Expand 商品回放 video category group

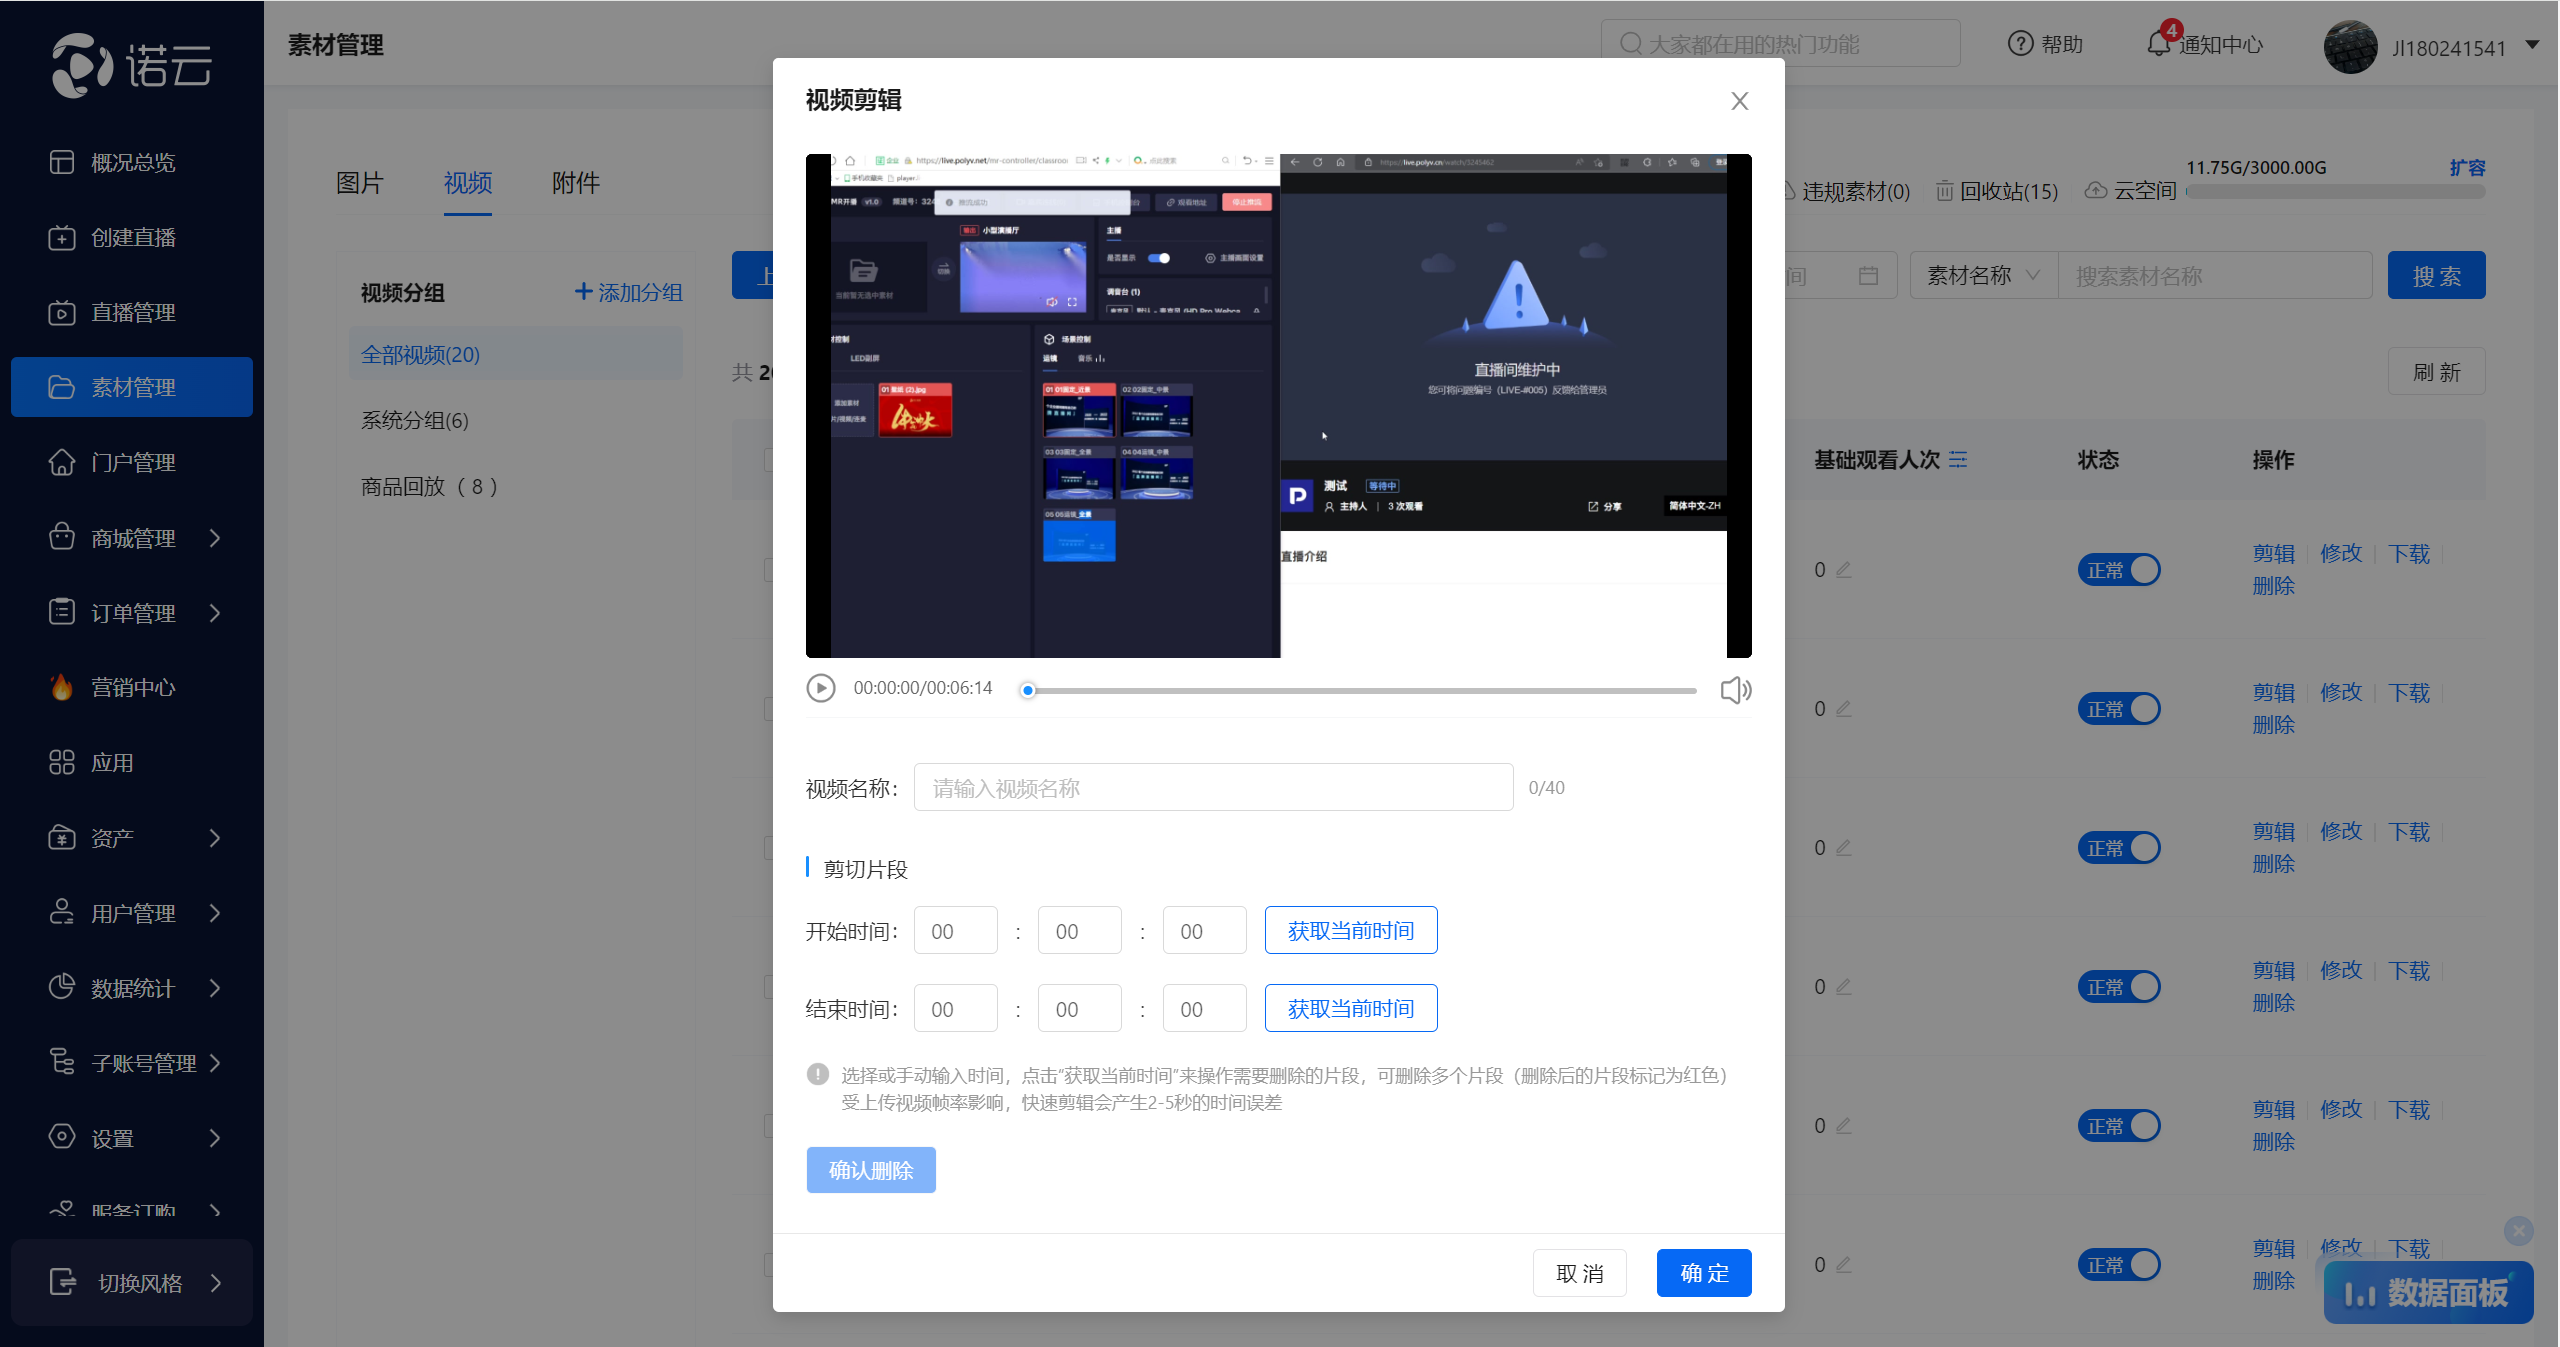[428, 487]
